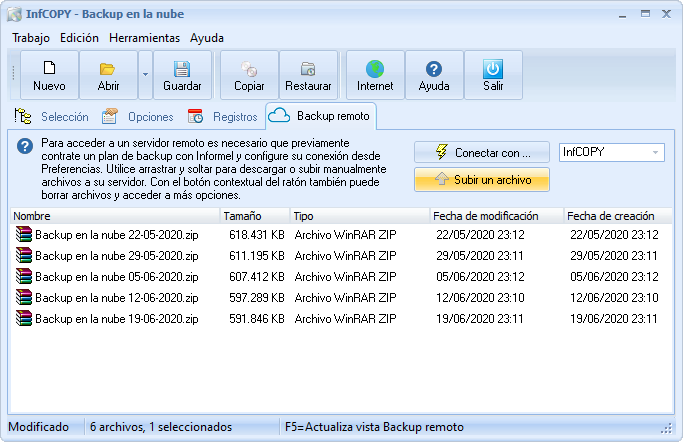Image resolution: width=683 pixels, height=442 pixels.
Task: Open the Internet globe icon
Action: [x=375, y=69]
